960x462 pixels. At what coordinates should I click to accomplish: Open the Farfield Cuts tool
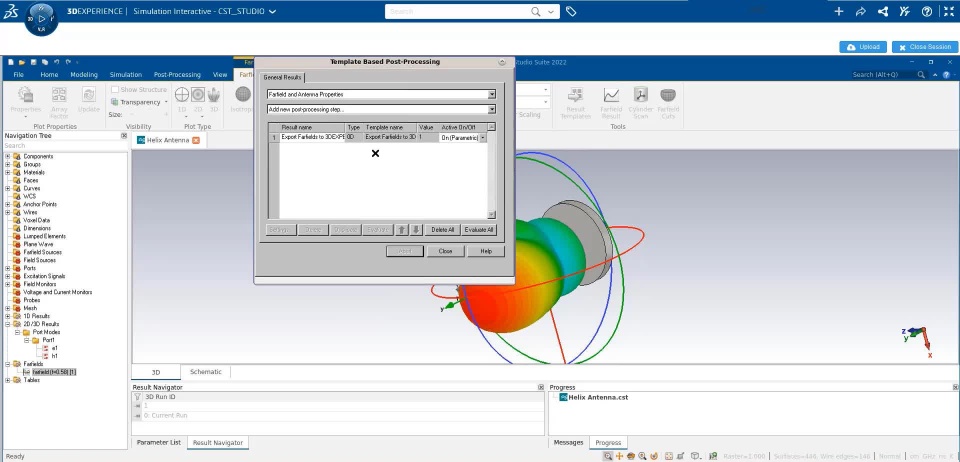[668, 102]
